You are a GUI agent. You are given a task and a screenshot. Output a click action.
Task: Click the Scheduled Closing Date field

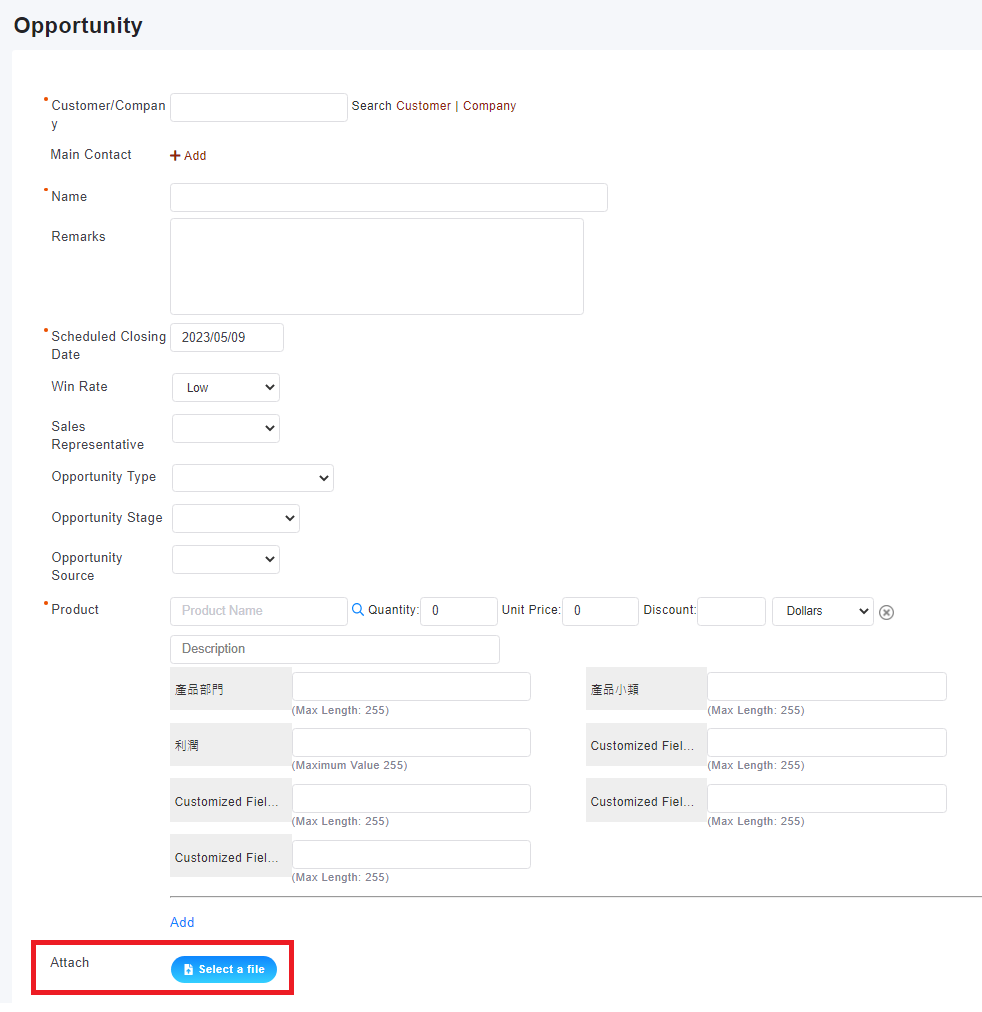227,338
